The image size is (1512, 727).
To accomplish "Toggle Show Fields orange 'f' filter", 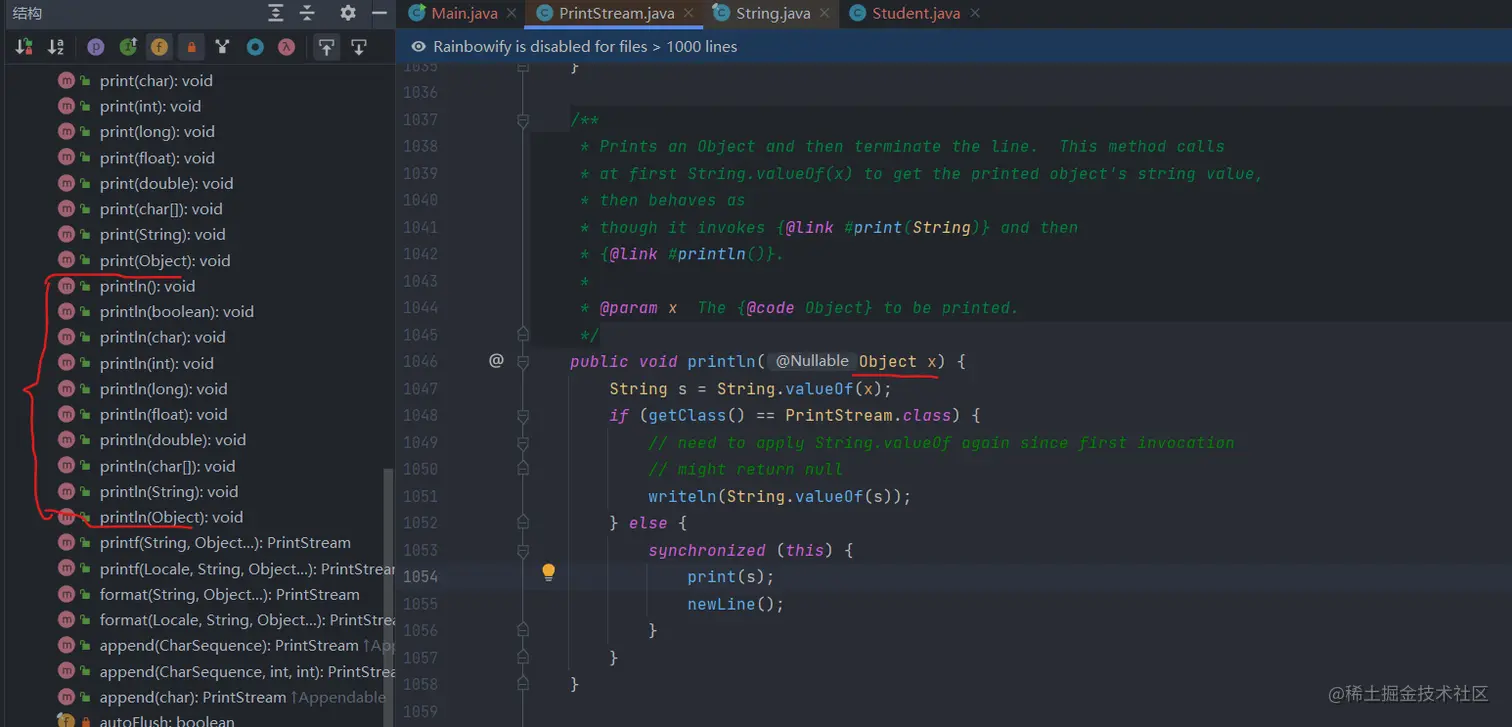I will point(159,47).
